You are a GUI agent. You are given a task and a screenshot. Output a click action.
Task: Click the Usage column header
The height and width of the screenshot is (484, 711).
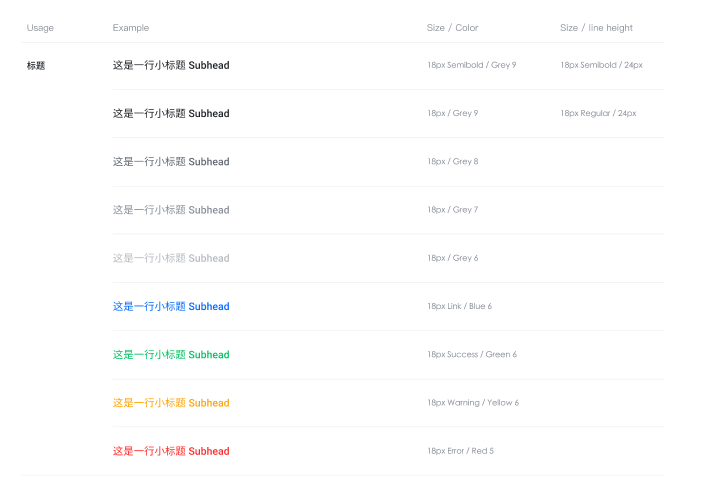(x=40, y=28)
